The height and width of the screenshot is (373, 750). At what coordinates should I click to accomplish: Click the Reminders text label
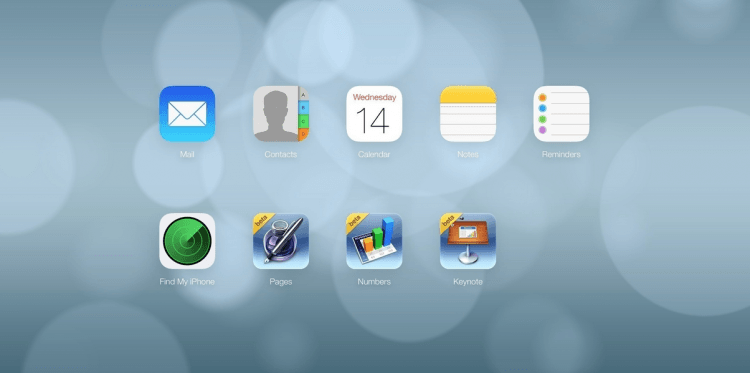(x=562, y=154)
